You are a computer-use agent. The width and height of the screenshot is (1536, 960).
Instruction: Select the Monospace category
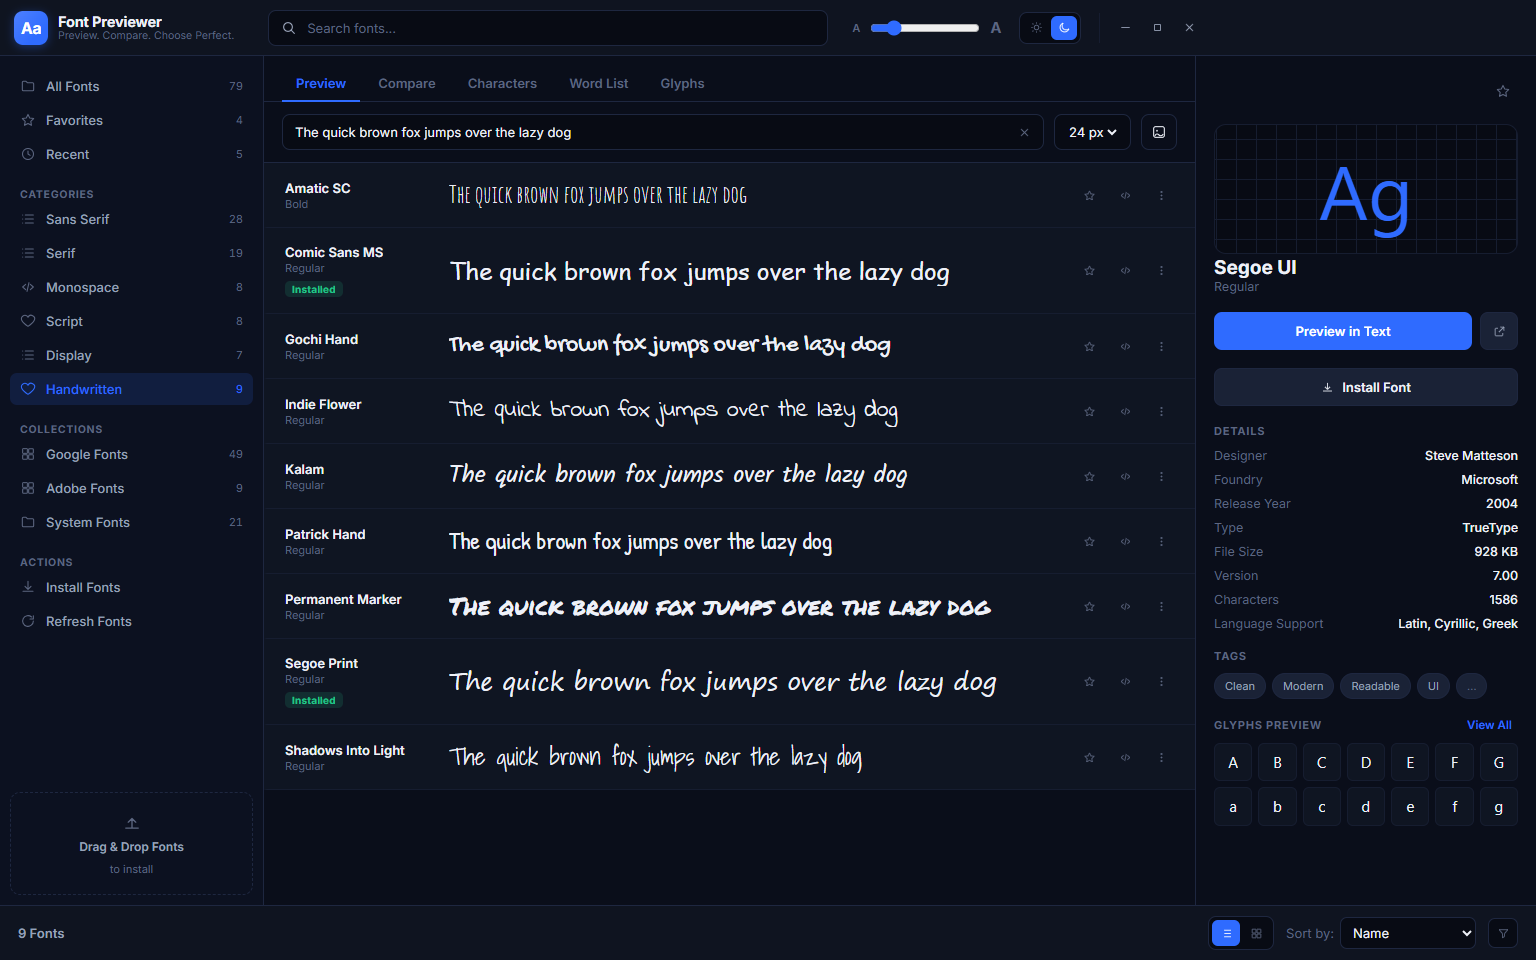pos(131,287)
